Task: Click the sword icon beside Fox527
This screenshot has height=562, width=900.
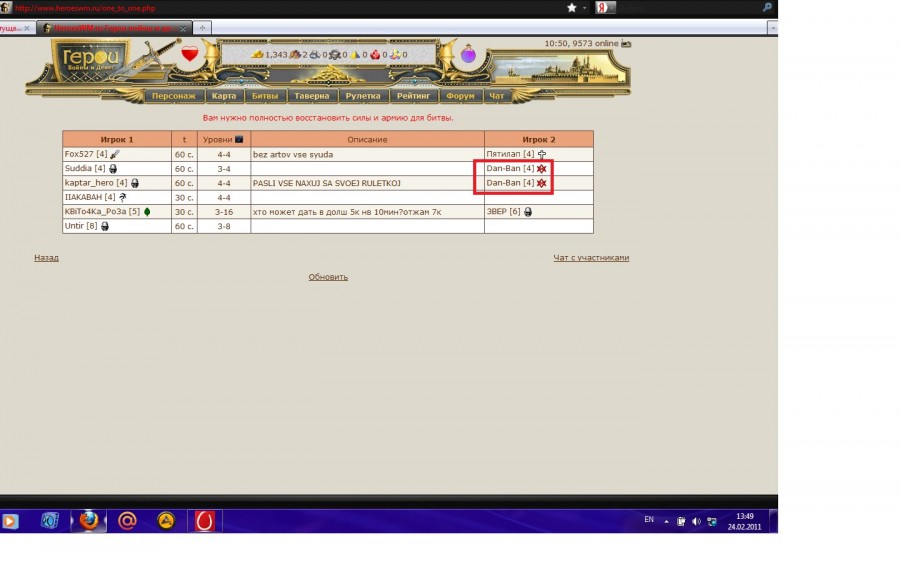Action: [x=115, y=155]
